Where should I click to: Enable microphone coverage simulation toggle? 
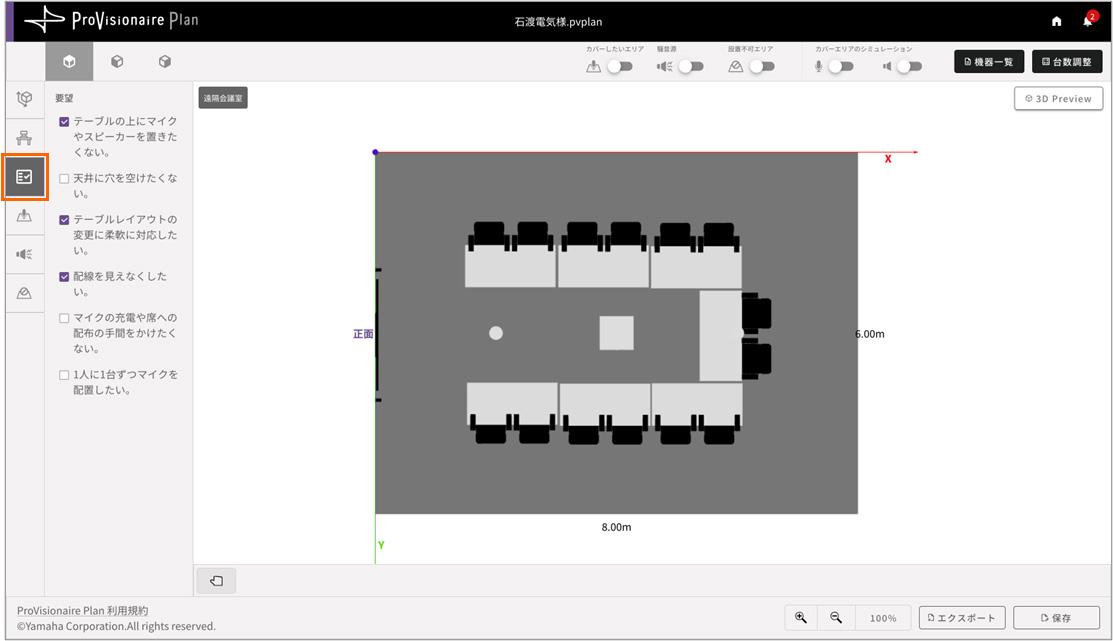click(x=840, y=67)
